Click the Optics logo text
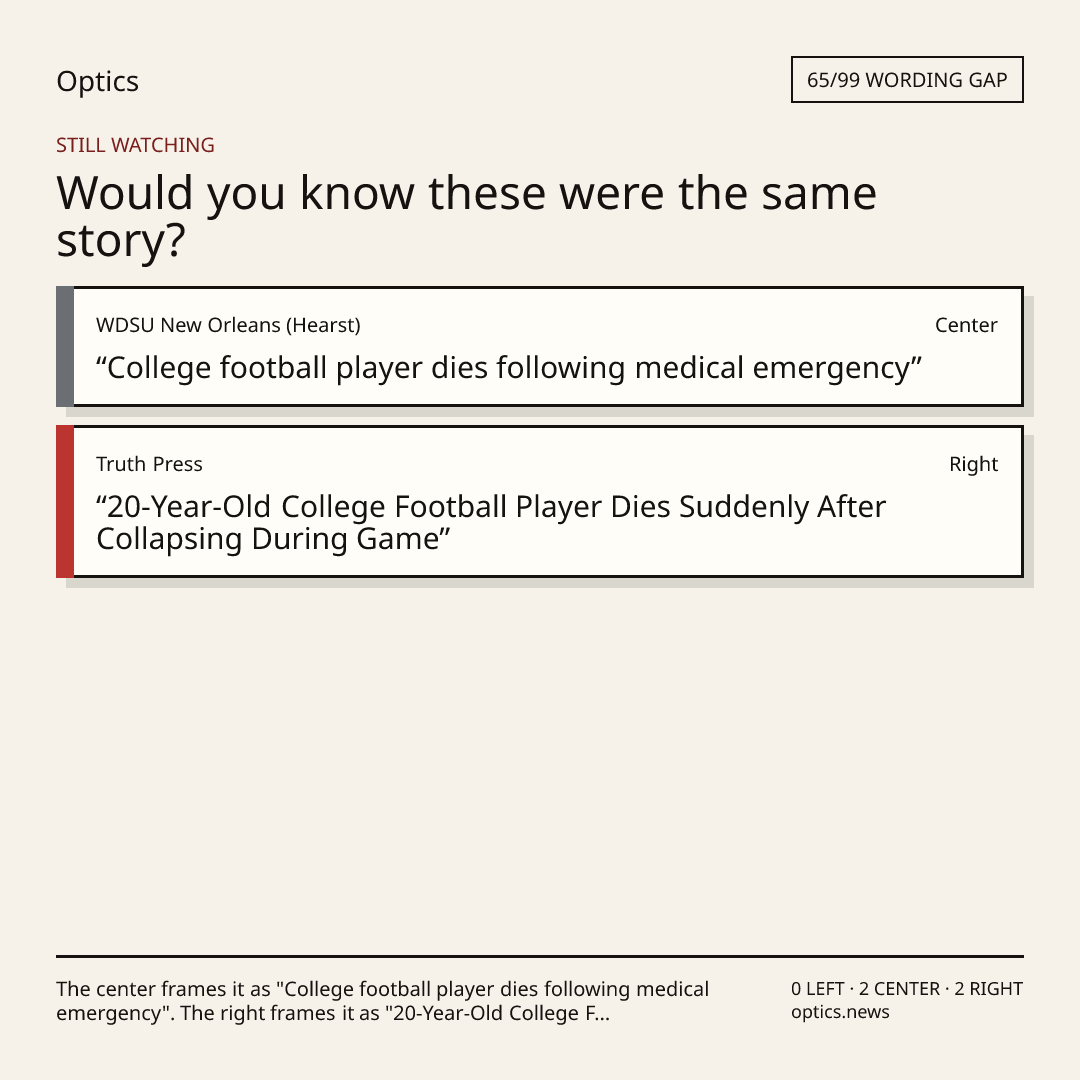The width and height of the screenshot is (1080, 1080). 97,82
